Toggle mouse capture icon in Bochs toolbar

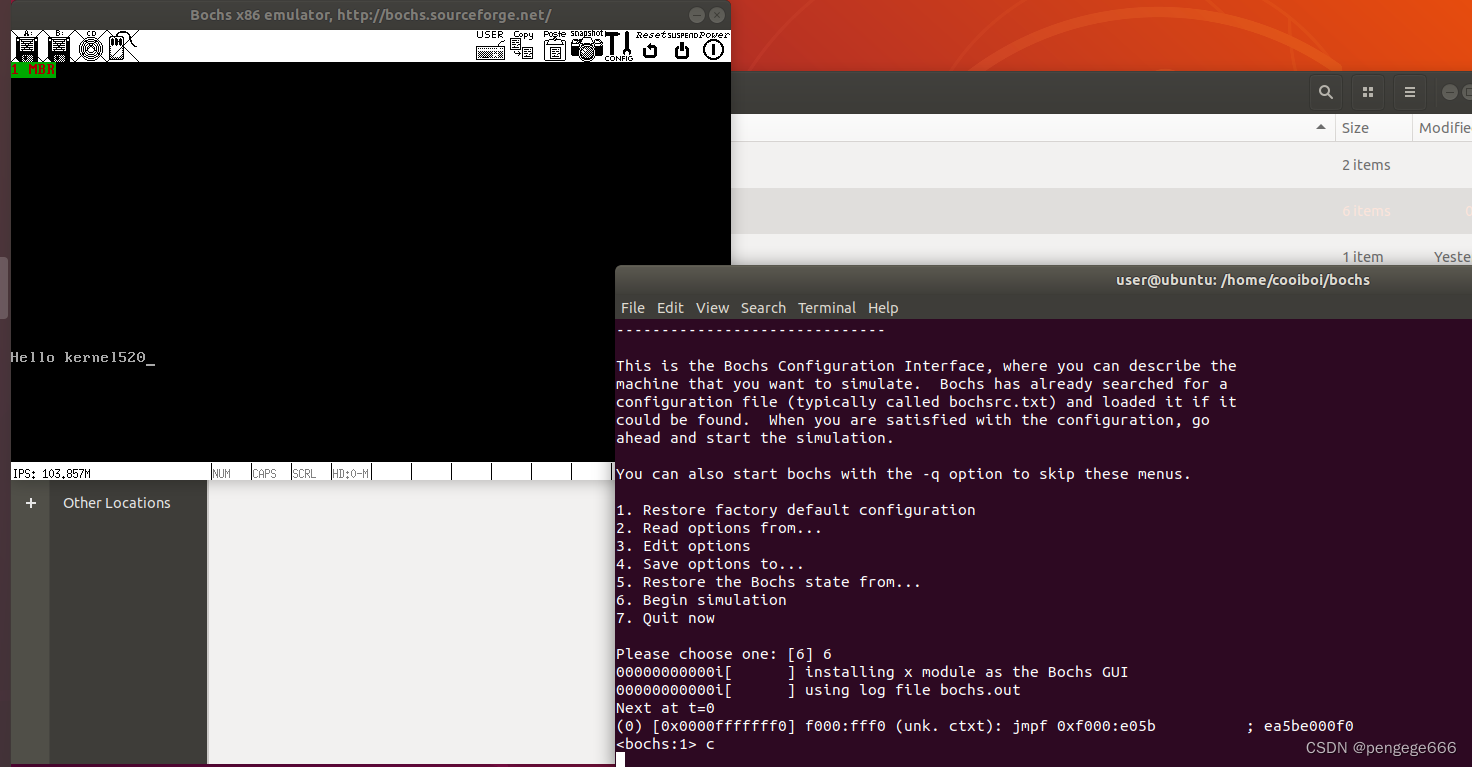click(122, 46)
